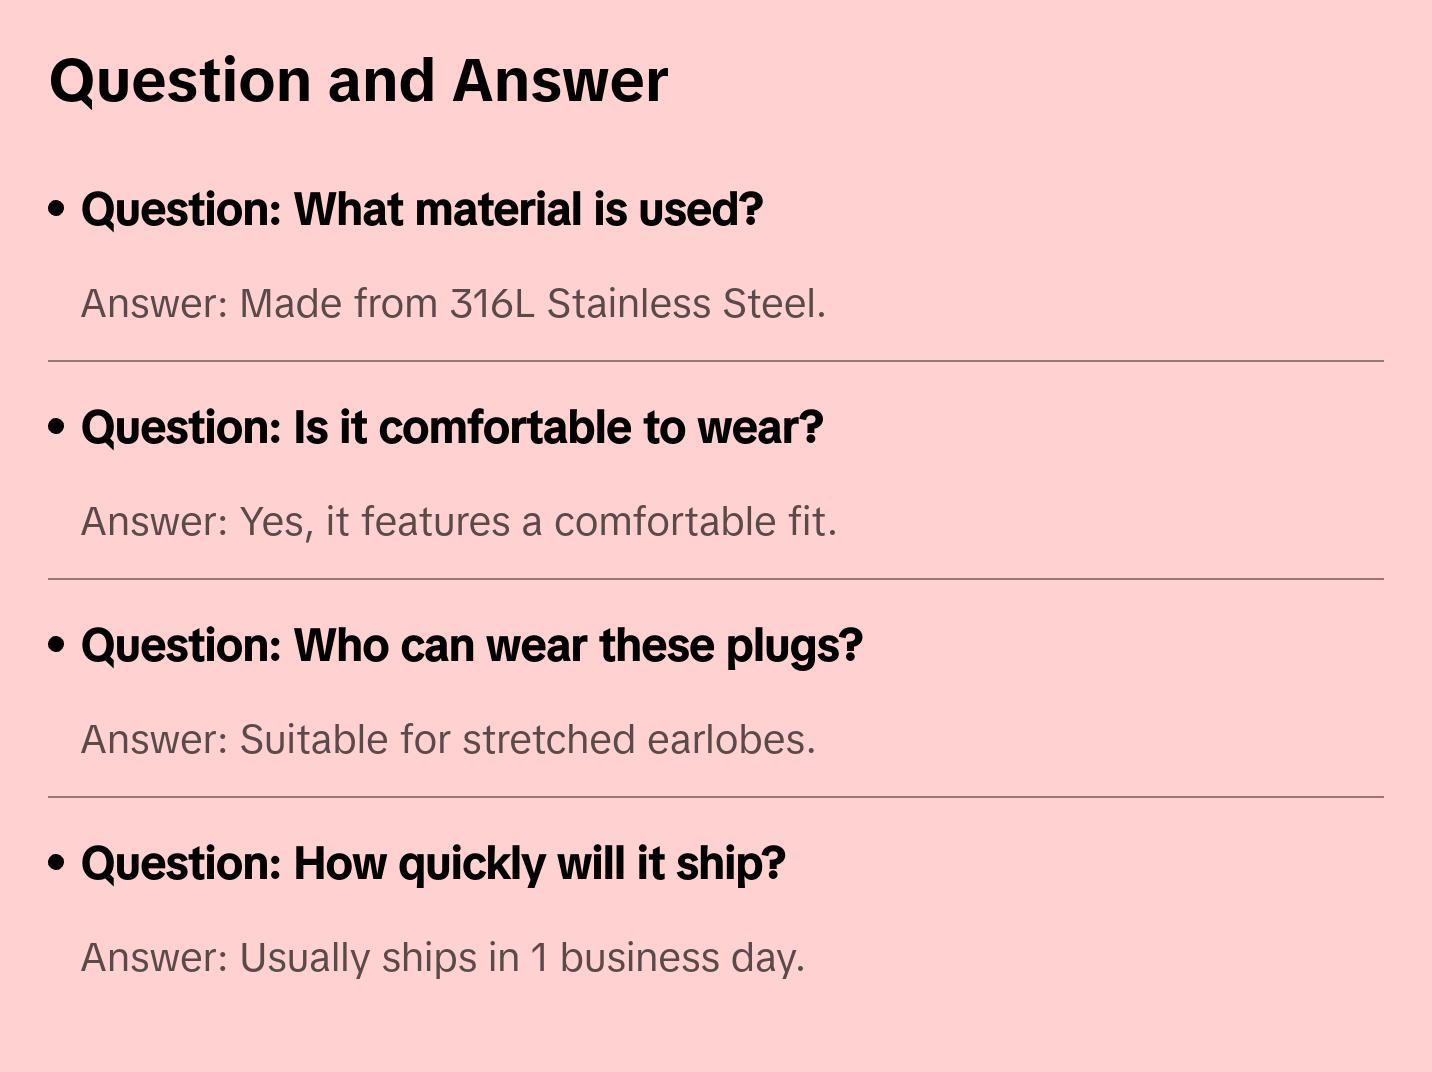Click the divider line below the stretched earlobes answer
Image resolution: width=1432 pixels, height=1072 pixels.
click(716, 797)
